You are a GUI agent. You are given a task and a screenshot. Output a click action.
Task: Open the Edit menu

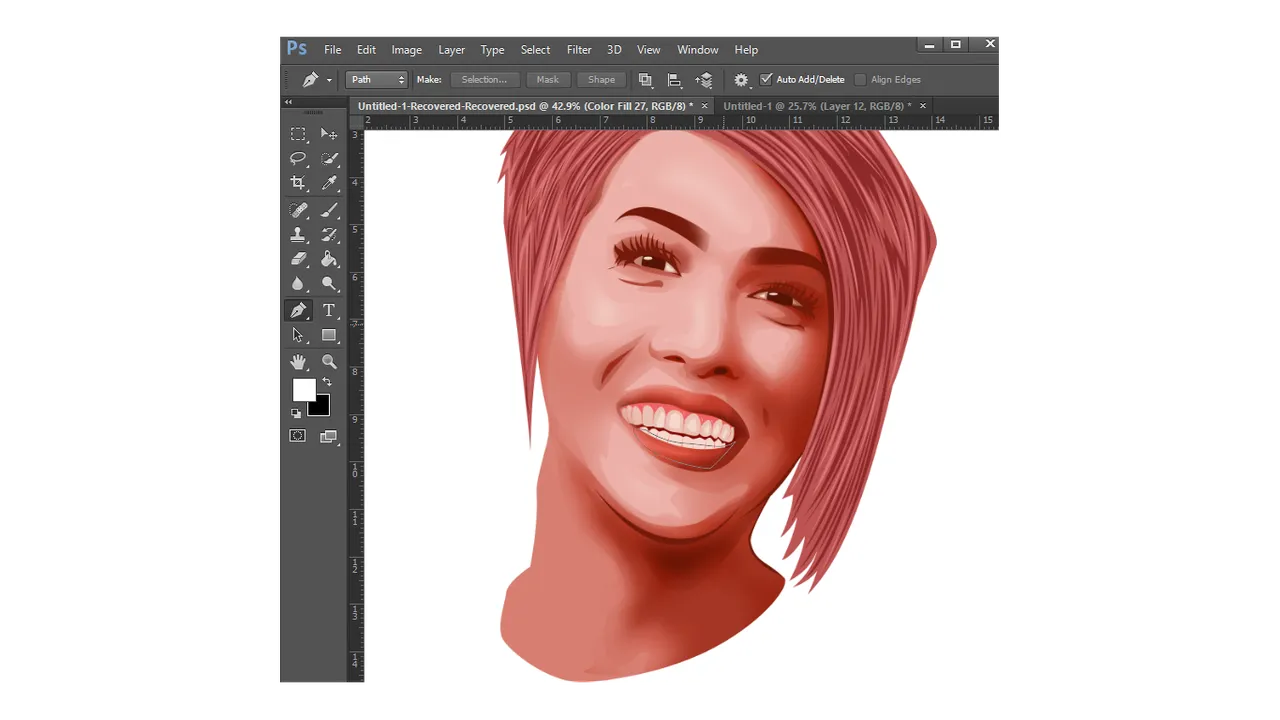(367, 50)
